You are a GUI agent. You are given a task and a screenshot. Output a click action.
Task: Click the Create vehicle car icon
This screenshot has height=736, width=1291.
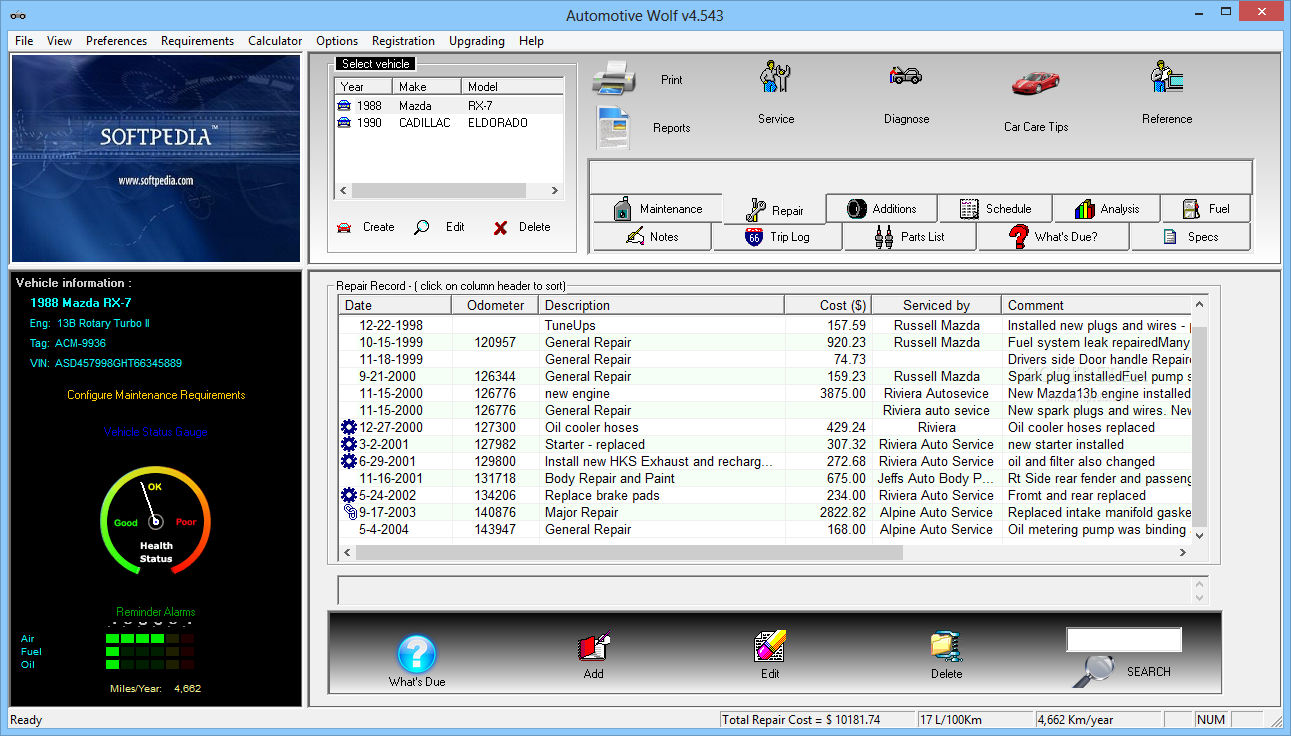[x=345, y=227]
